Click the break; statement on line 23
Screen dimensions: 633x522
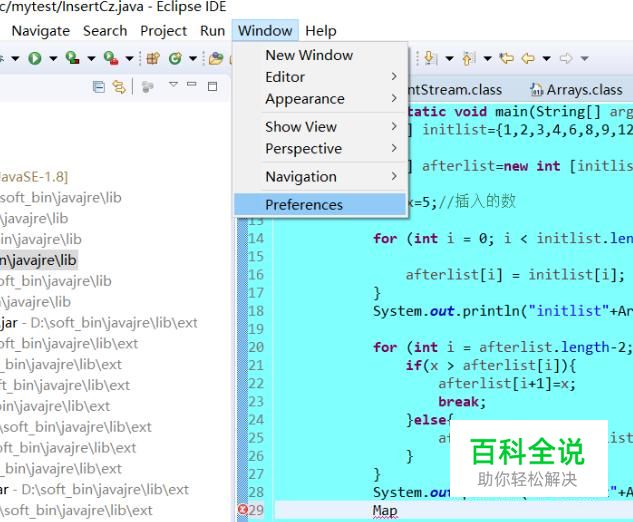tap(462, 402)
